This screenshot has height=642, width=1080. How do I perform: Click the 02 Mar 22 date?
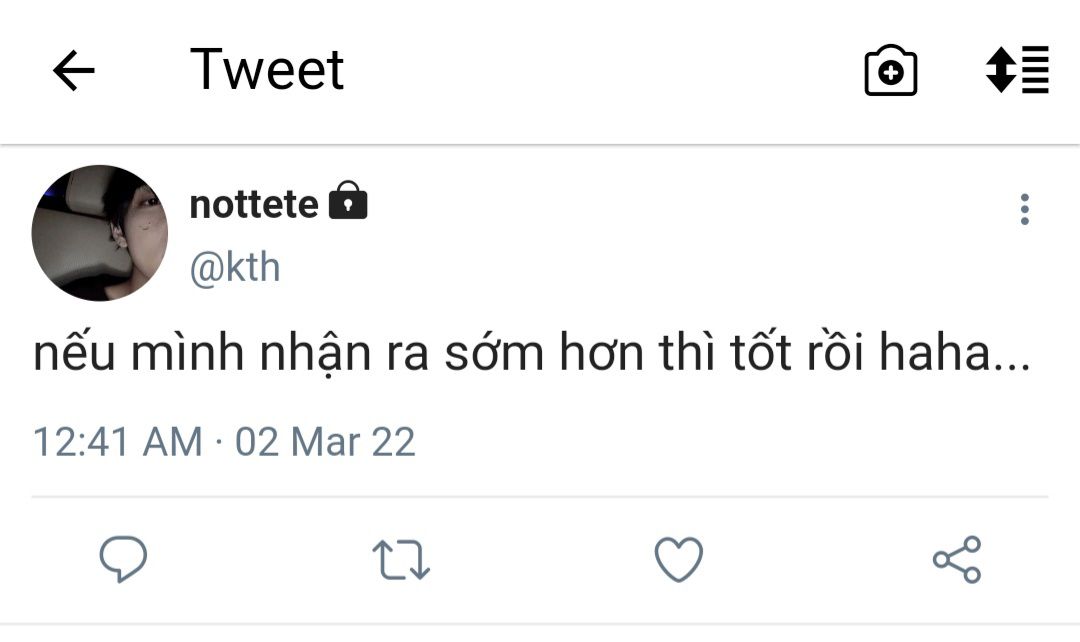(x=325, y=441)
